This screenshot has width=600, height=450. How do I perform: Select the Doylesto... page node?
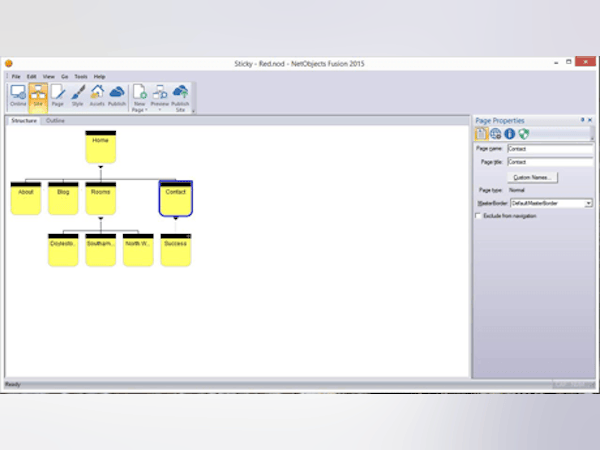tap(63, 250)
